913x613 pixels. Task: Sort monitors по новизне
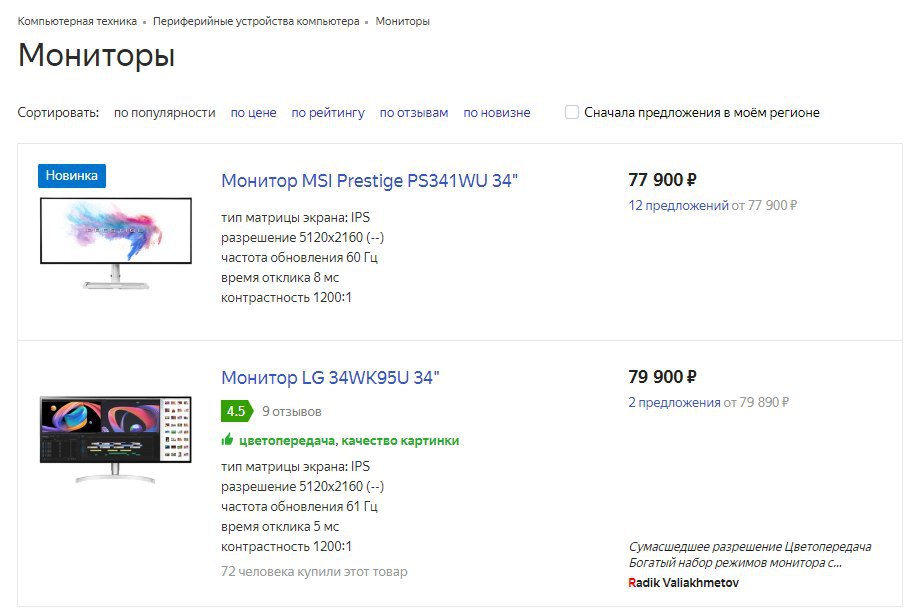tap(497, 112)
